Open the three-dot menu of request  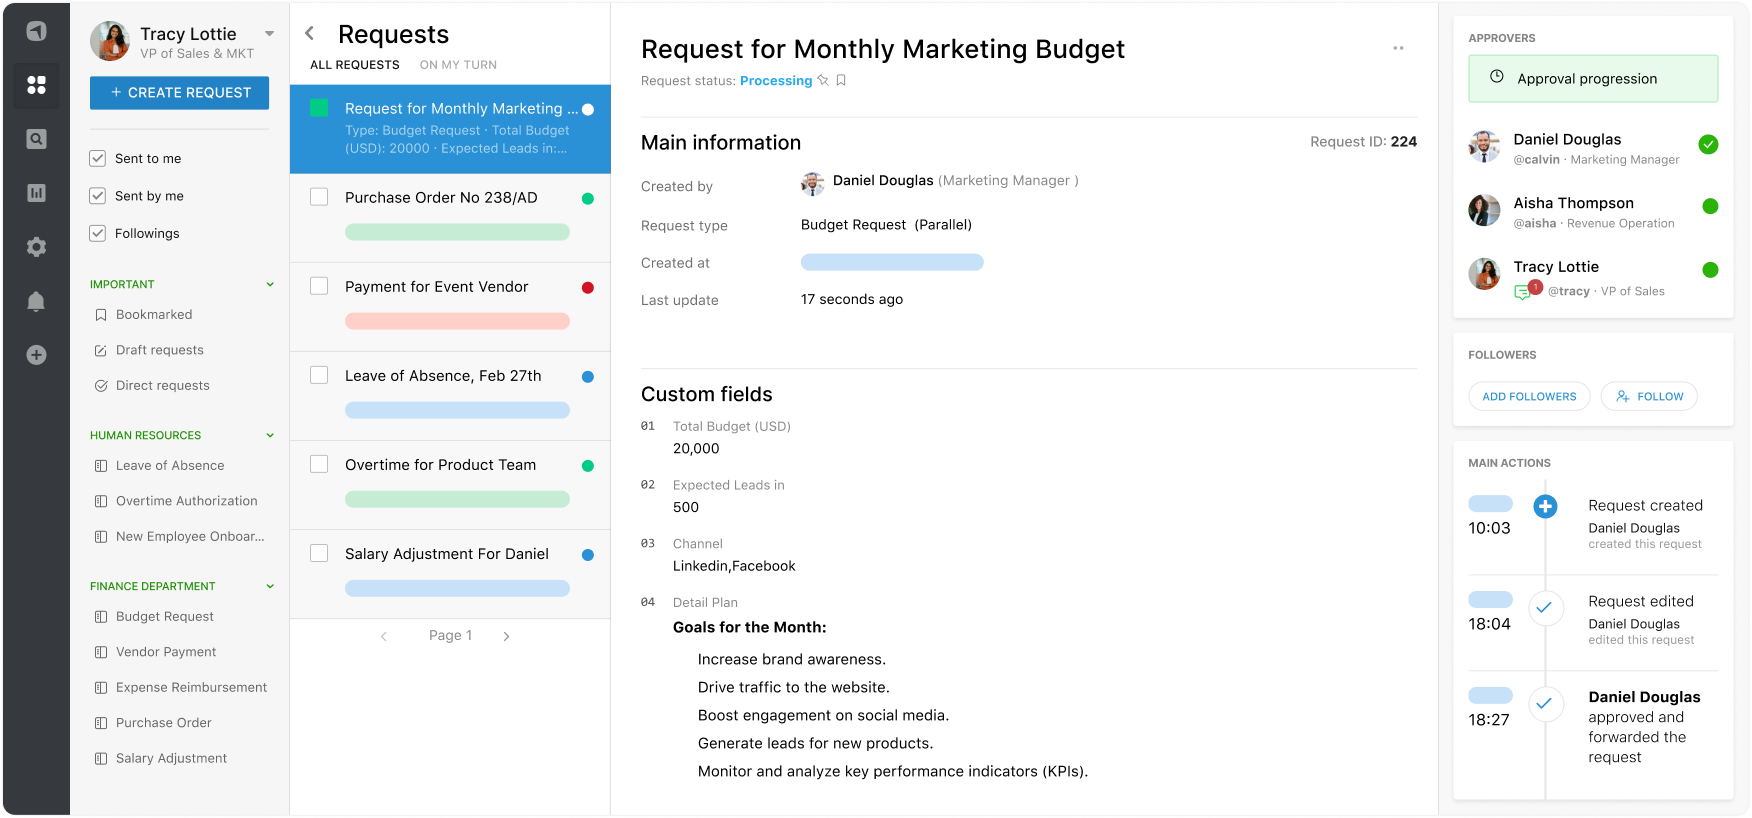pos(1398,48)
